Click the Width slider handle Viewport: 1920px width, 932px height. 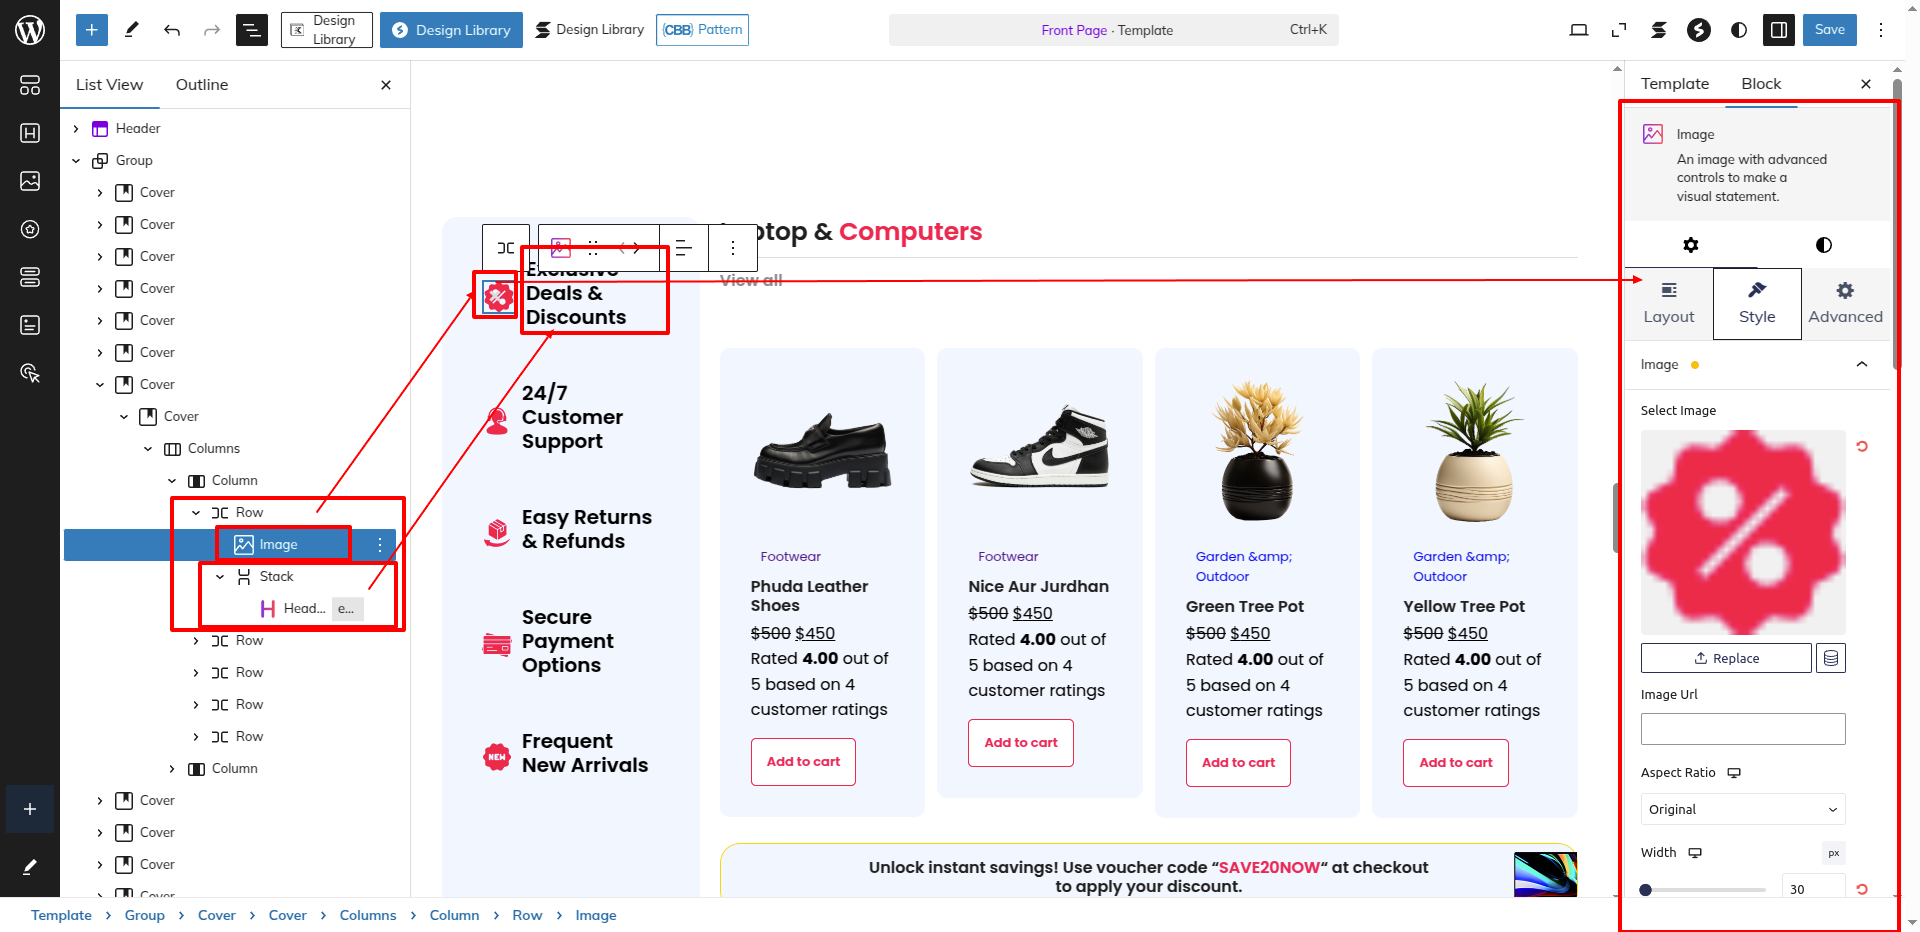tap(1646, 889)
